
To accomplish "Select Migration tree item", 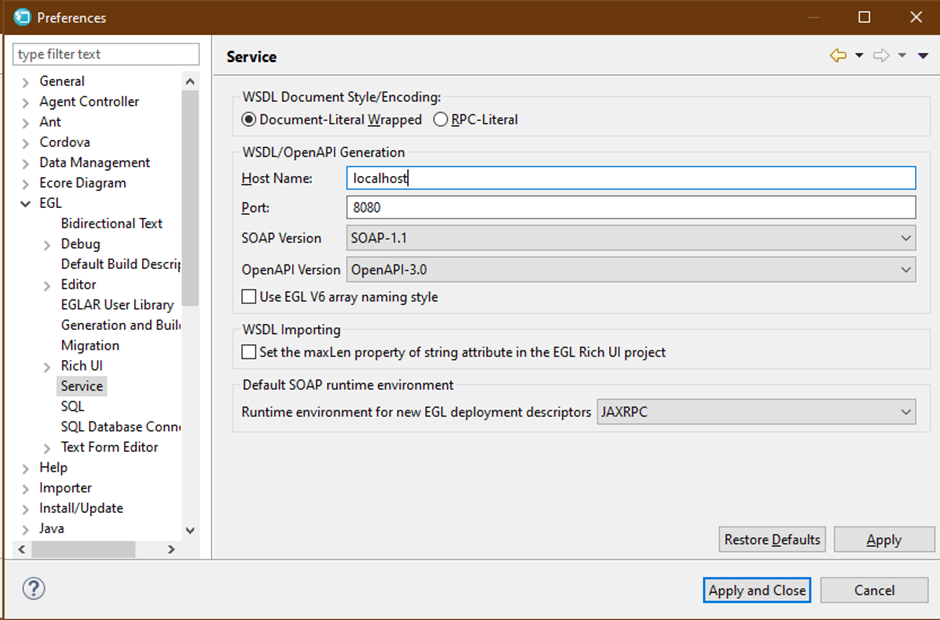I will pos(90,345).
